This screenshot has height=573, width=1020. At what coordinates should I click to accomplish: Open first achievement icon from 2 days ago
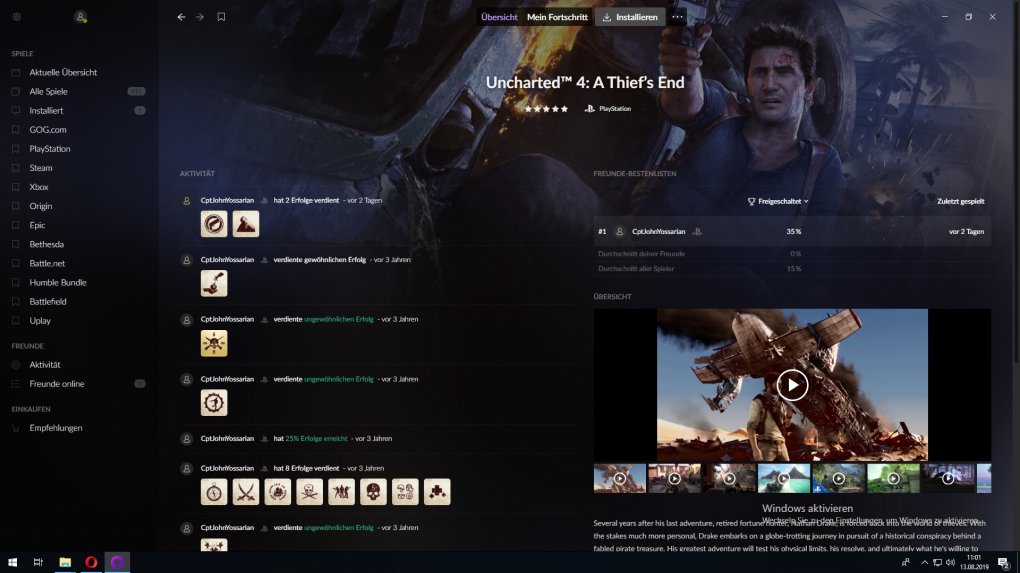[x=214, y=224]
